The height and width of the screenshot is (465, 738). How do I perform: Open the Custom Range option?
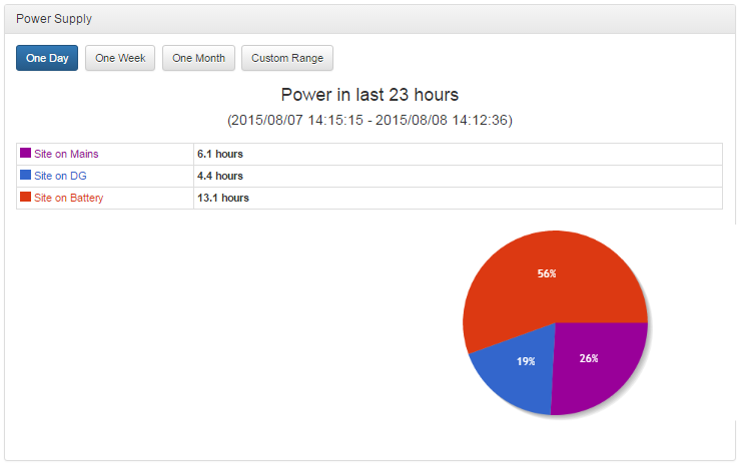pyautogui.click(x=287, y=58)
